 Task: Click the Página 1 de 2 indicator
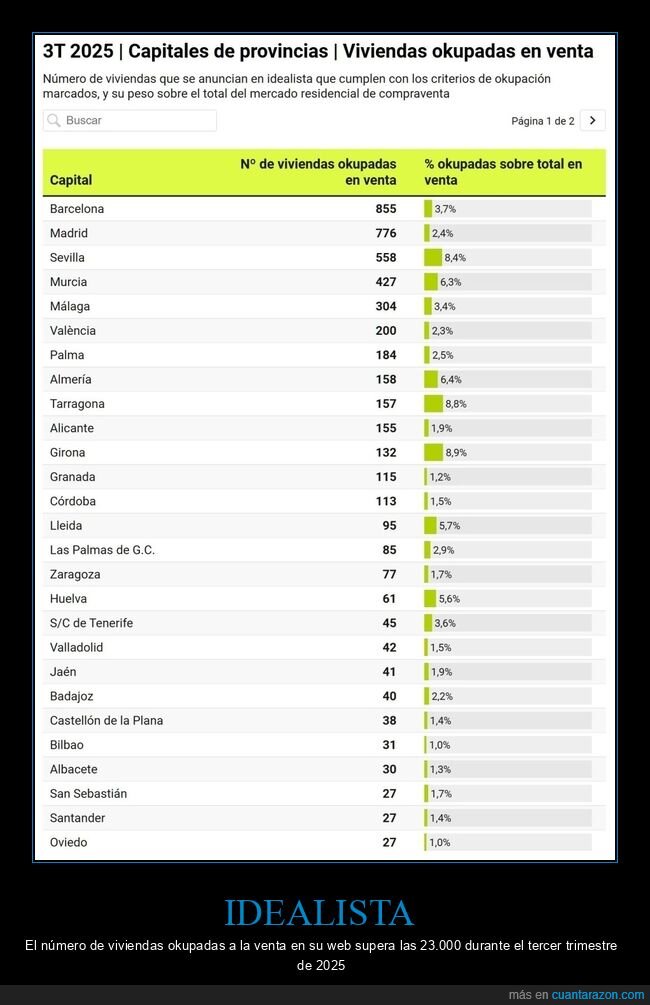(x=542, y=121)
